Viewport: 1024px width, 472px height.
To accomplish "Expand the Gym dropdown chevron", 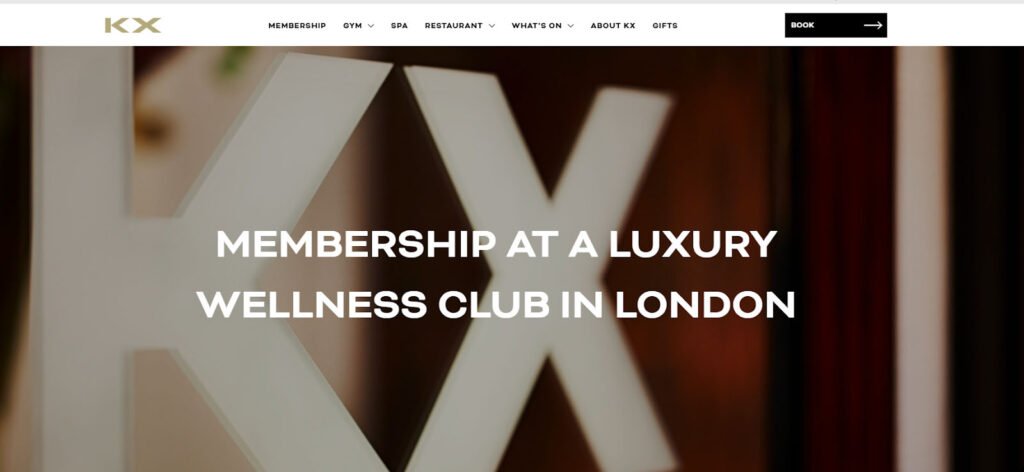I will (371, 26).
